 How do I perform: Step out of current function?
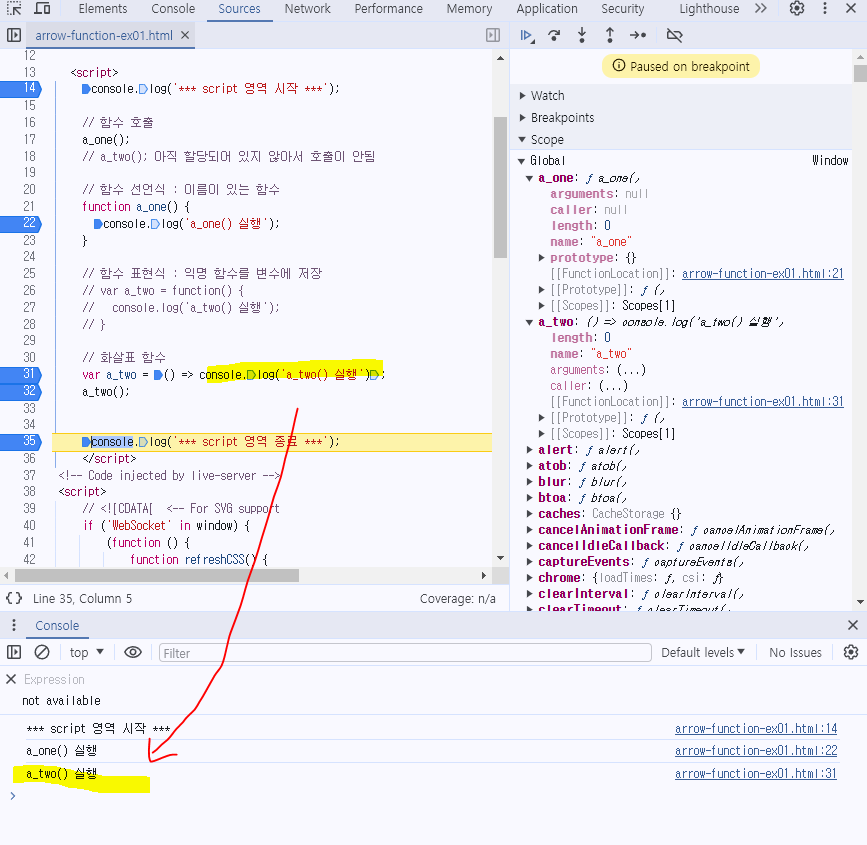[609, 36]
